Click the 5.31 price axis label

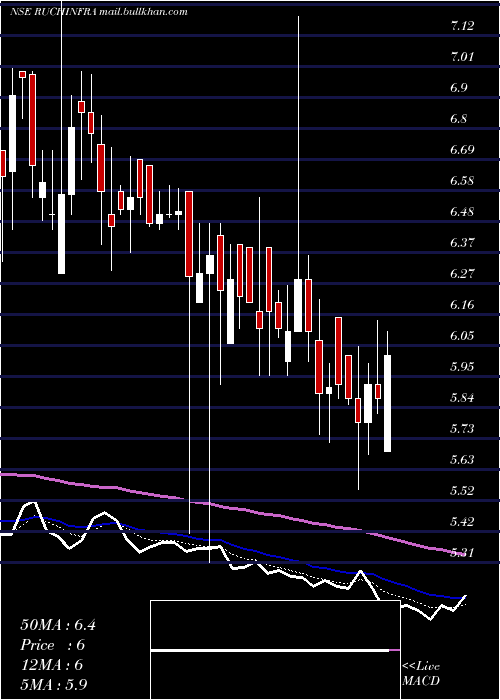[462, 554]
